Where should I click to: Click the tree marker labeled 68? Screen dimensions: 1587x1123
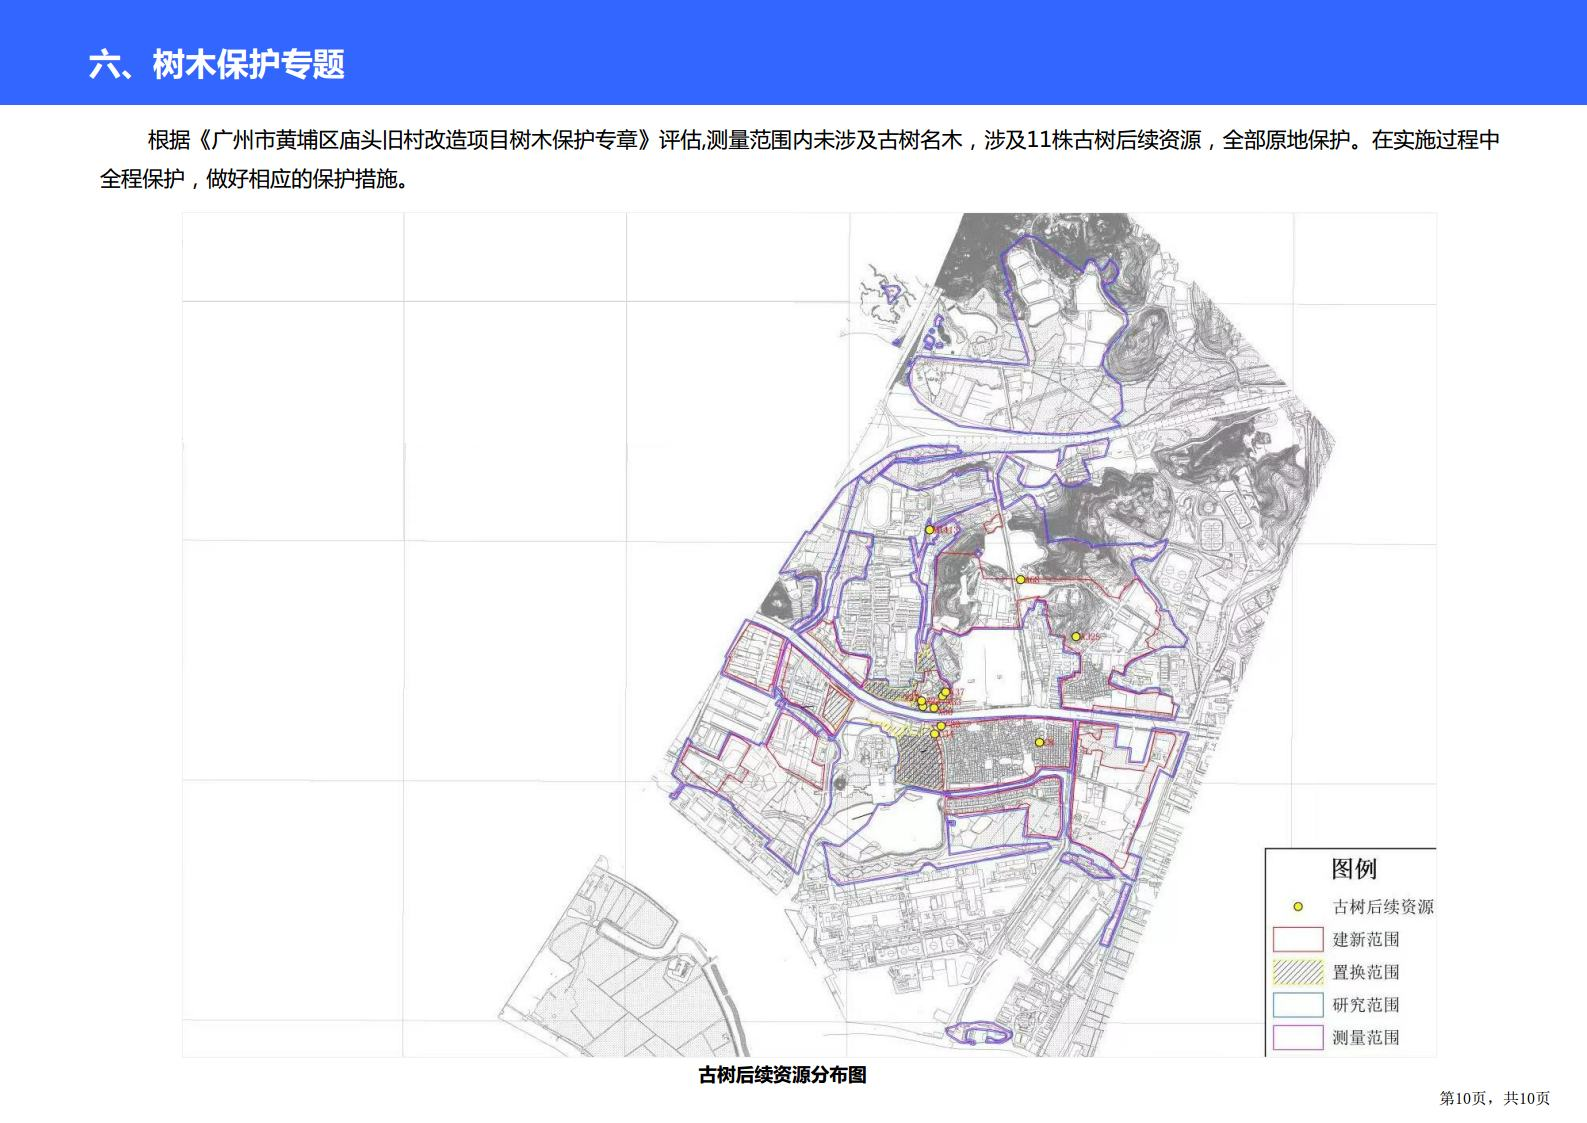tap(1021, 580)
